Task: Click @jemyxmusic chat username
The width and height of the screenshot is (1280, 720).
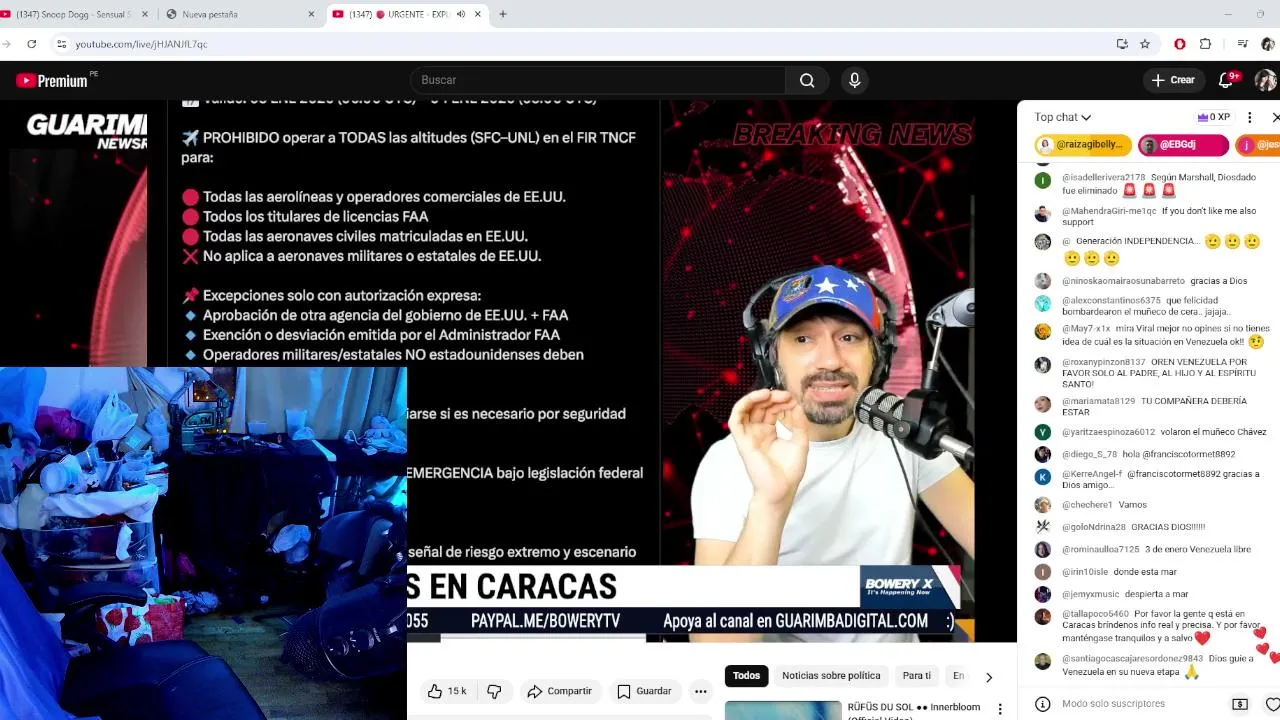Action: click(x=1090, y=594)
